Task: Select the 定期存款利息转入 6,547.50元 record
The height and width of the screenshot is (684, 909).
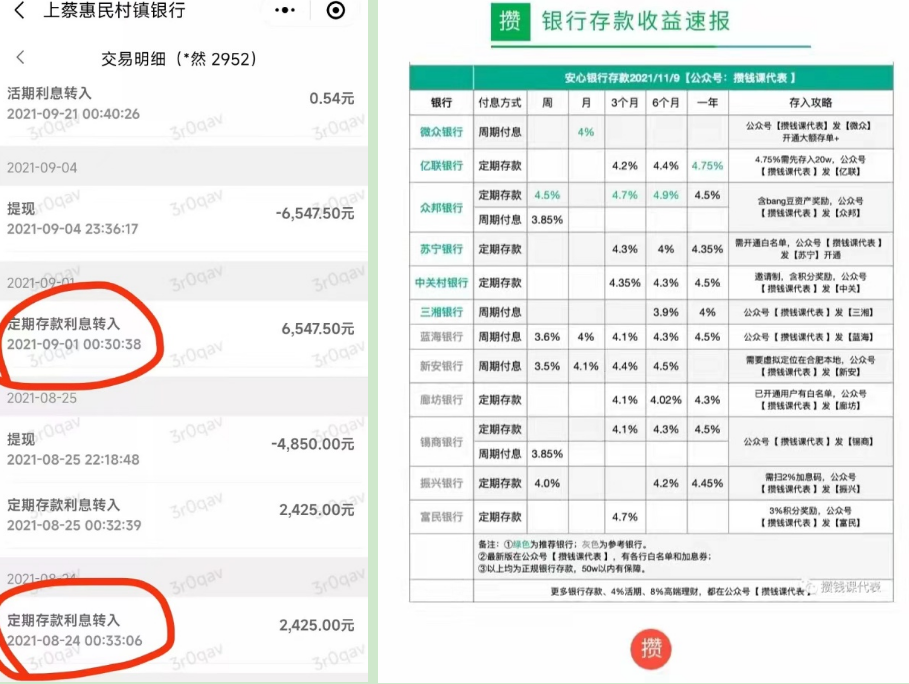Action: point(183,334)
